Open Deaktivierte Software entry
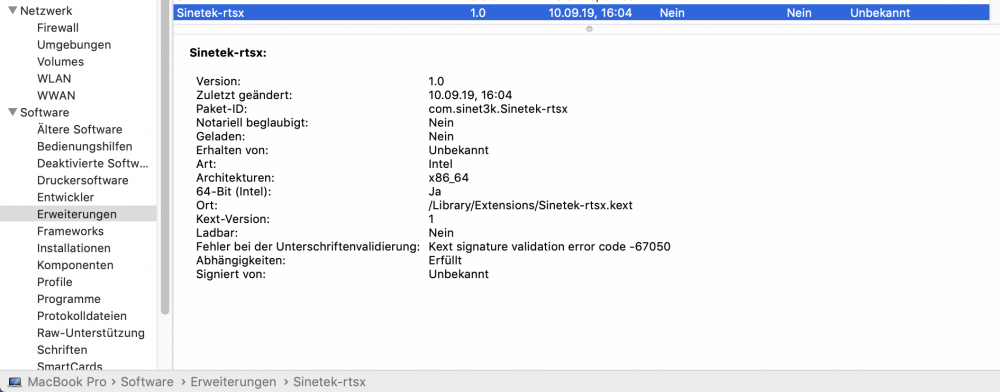 [93, 163]
